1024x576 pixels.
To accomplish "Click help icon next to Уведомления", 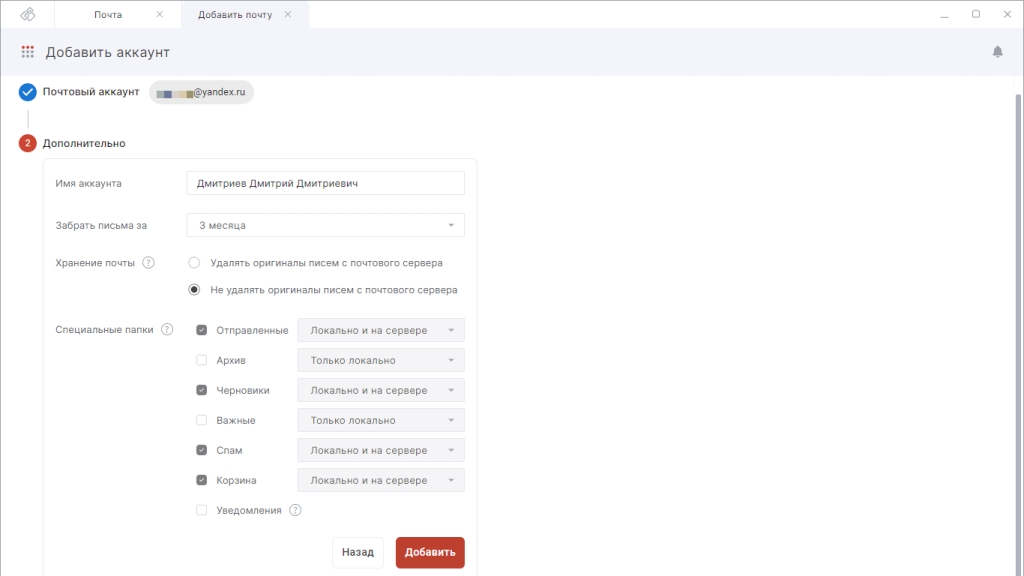I will 295,510.
